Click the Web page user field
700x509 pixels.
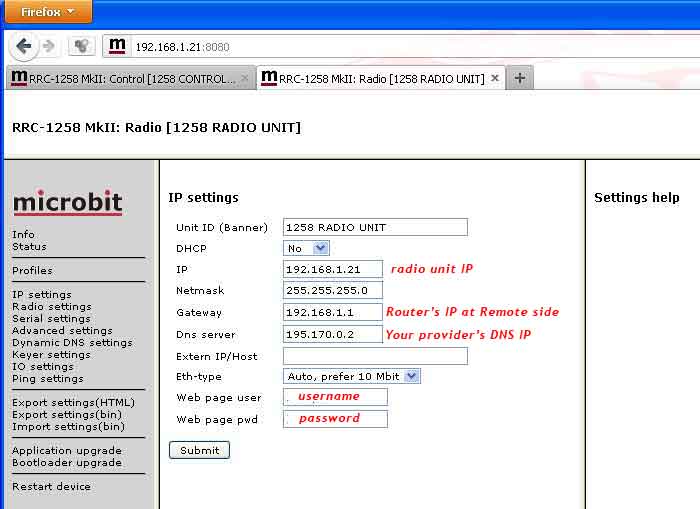point(335,397)
